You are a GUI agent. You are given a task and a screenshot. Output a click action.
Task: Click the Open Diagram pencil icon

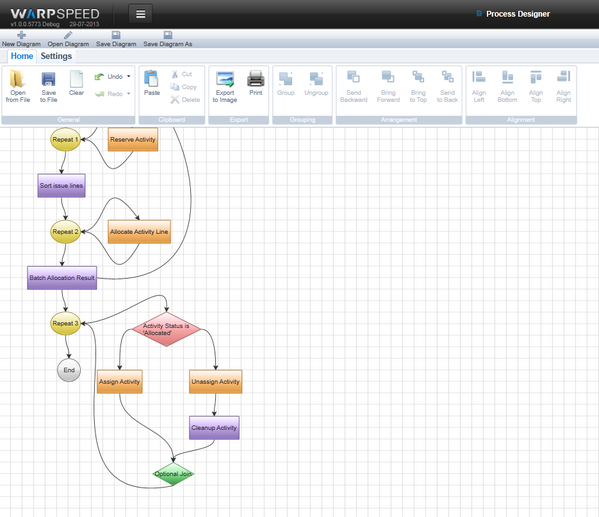(68, 35)
